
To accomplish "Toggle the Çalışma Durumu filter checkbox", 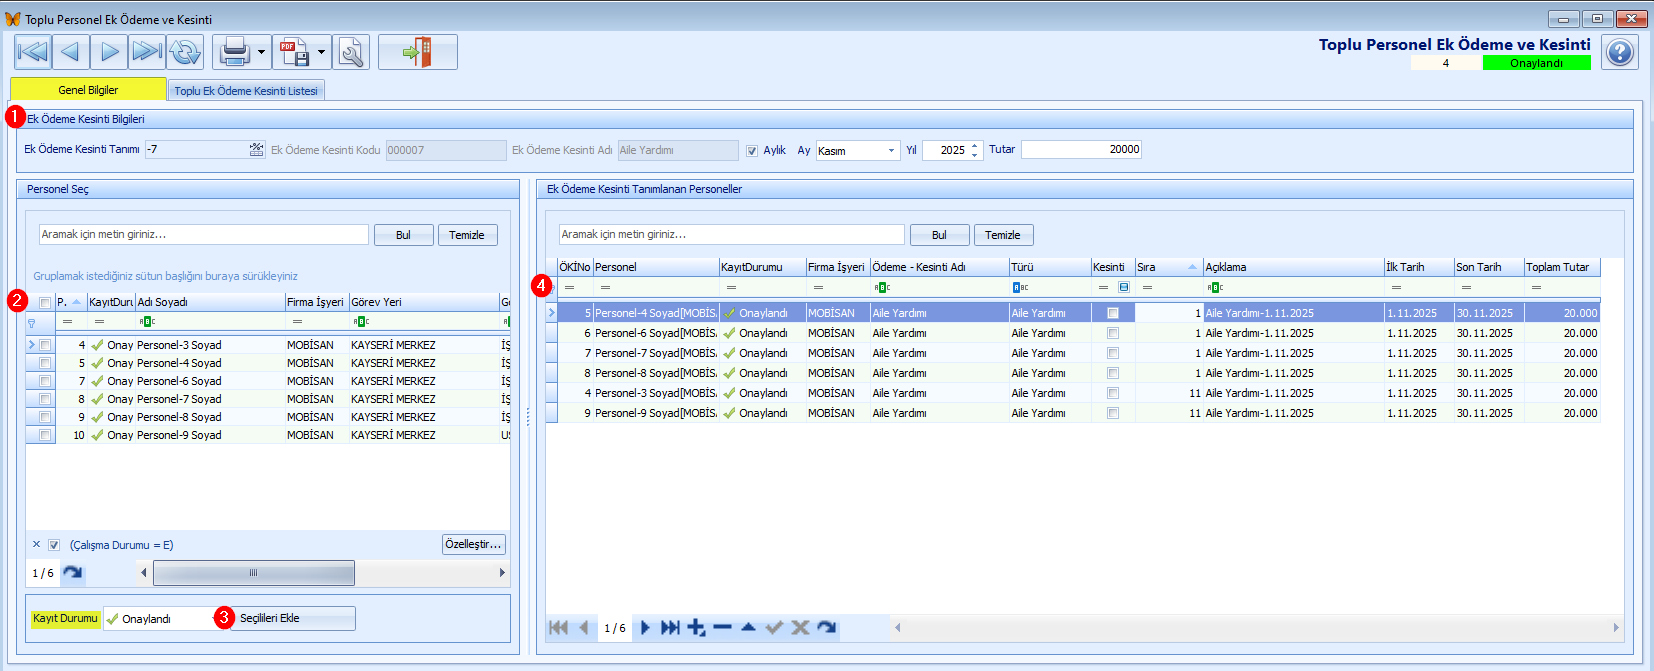I will coord(54,545).
